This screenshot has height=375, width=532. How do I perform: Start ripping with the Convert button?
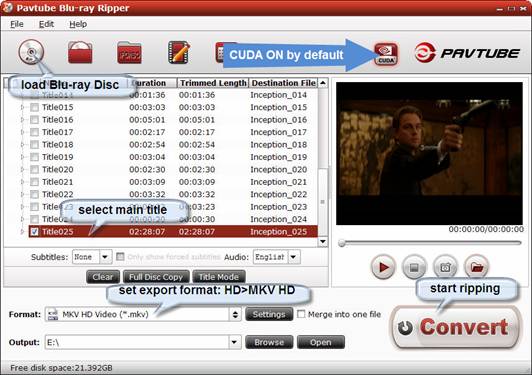pyautogui.click(x=456, y=327)
